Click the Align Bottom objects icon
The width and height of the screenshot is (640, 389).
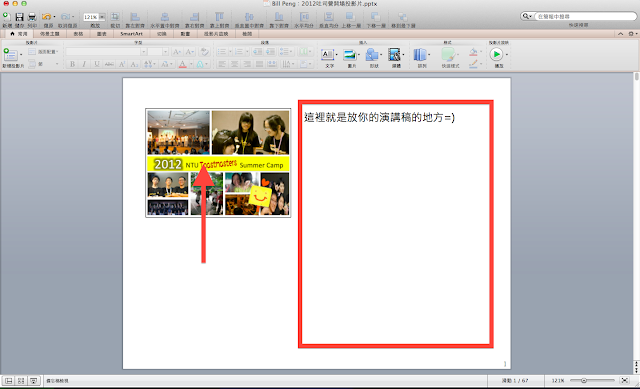coord(279,16)
